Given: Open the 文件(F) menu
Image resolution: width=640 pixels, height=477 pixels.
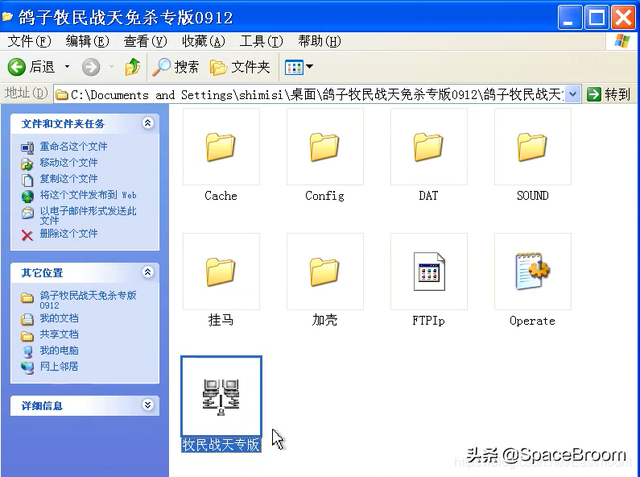Looking at the screenshot, I should coord(29,41).
